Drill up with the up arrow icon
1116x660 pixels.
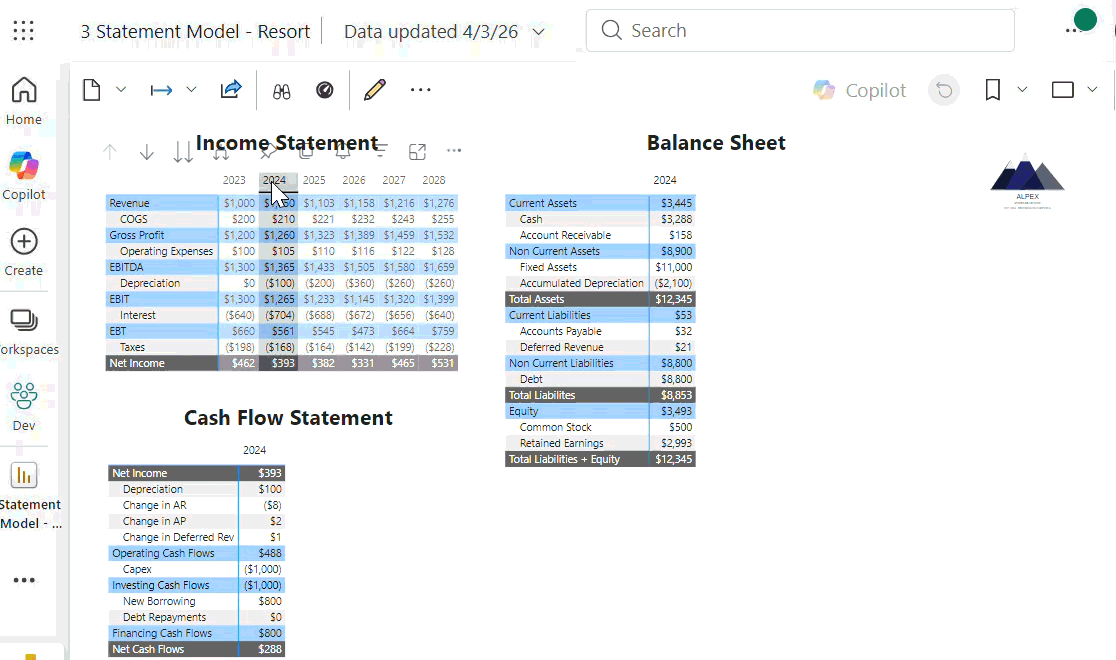[x=110, y=151]
